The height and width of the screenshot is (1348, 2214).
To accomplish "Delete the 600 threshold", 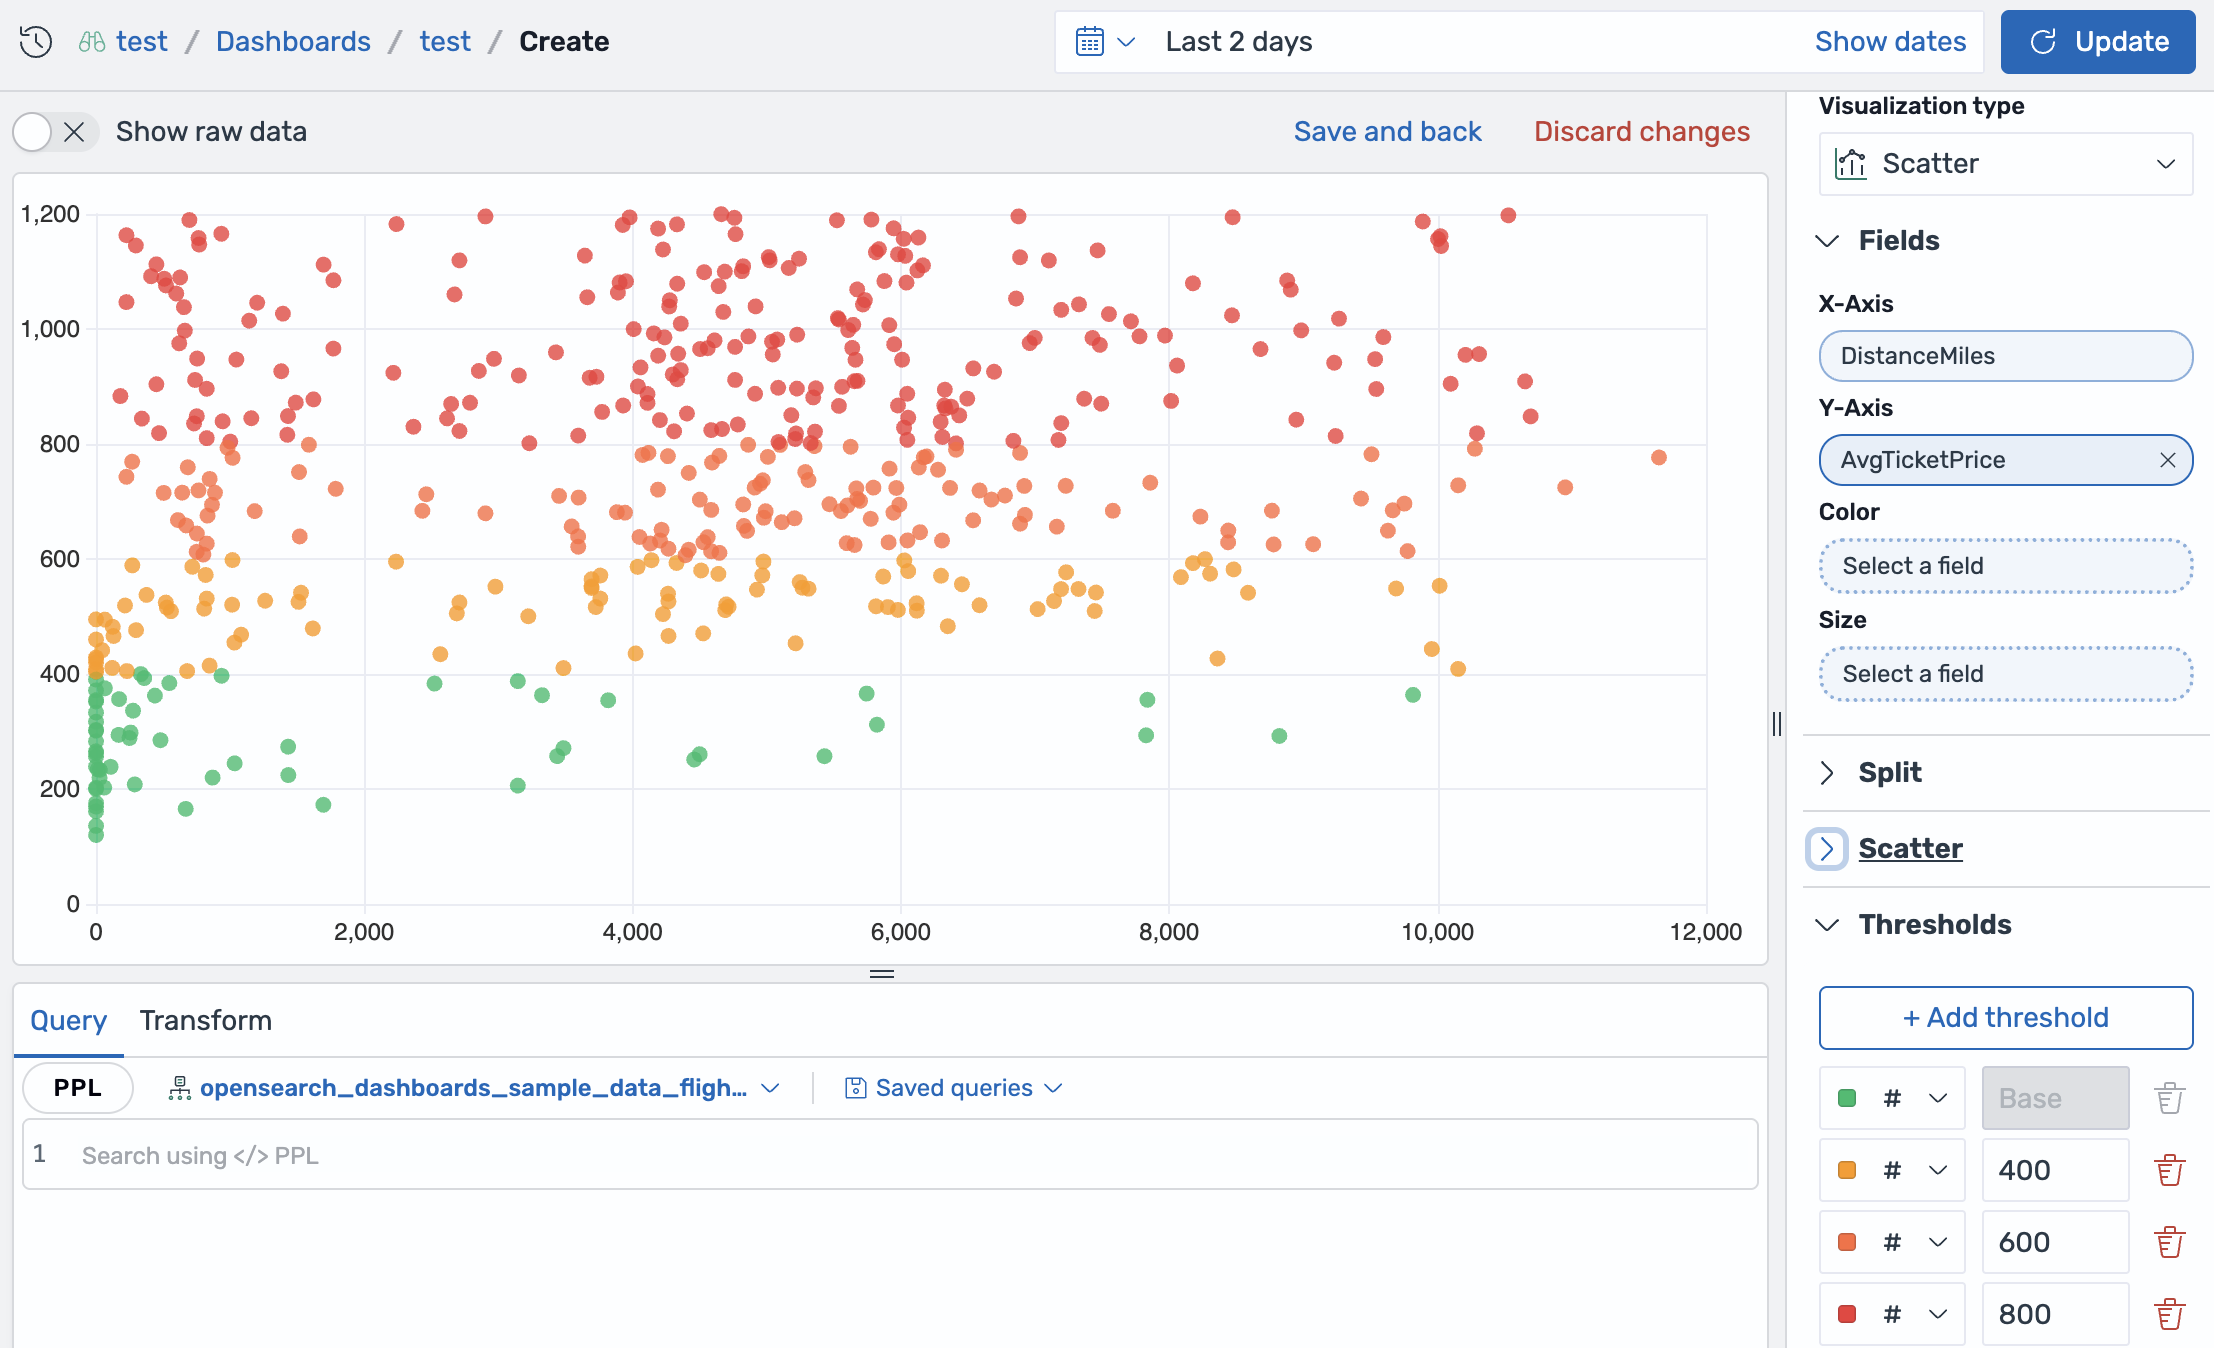I will 2169,1242.
